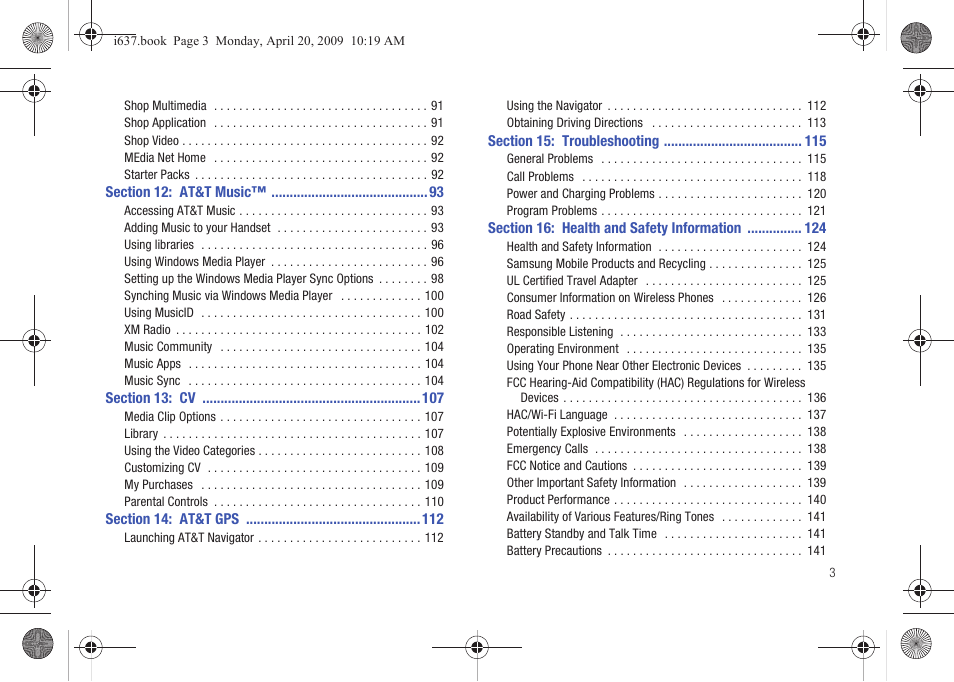
Task: Open Obtaining Driving Directions entry
Action: coord(666,123)
